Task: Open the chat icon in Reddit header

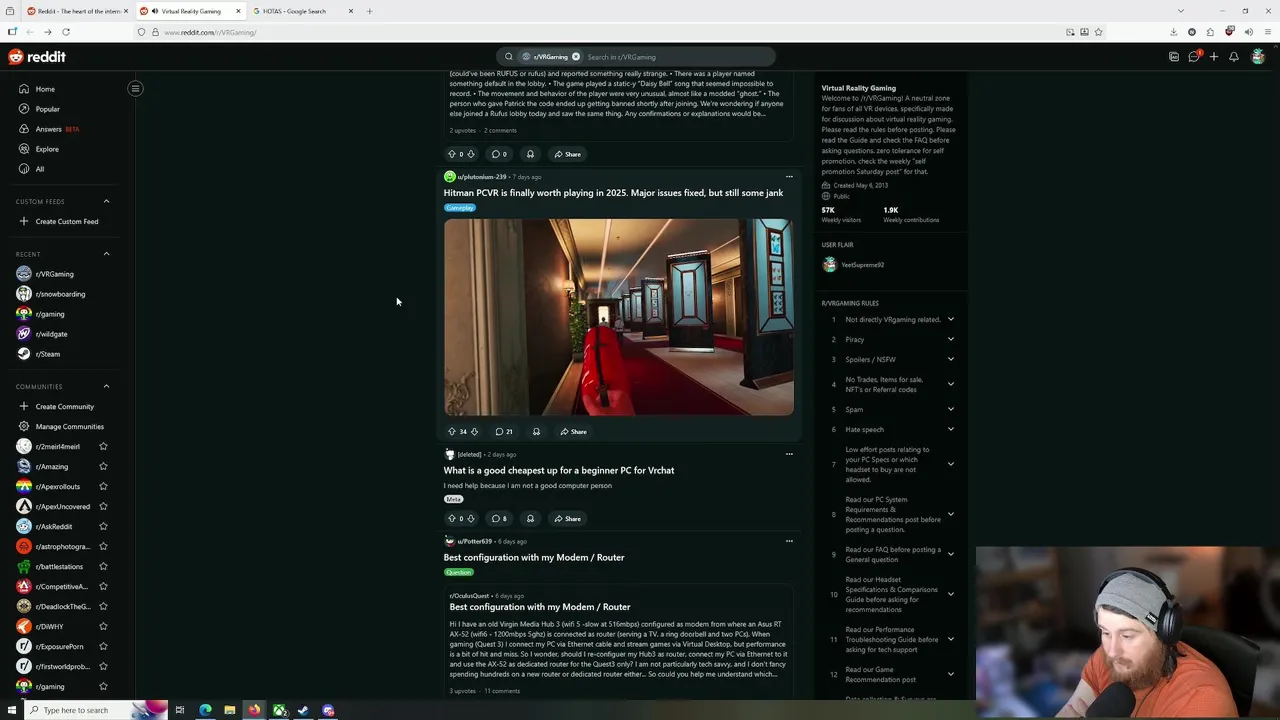Action: 1194,57
